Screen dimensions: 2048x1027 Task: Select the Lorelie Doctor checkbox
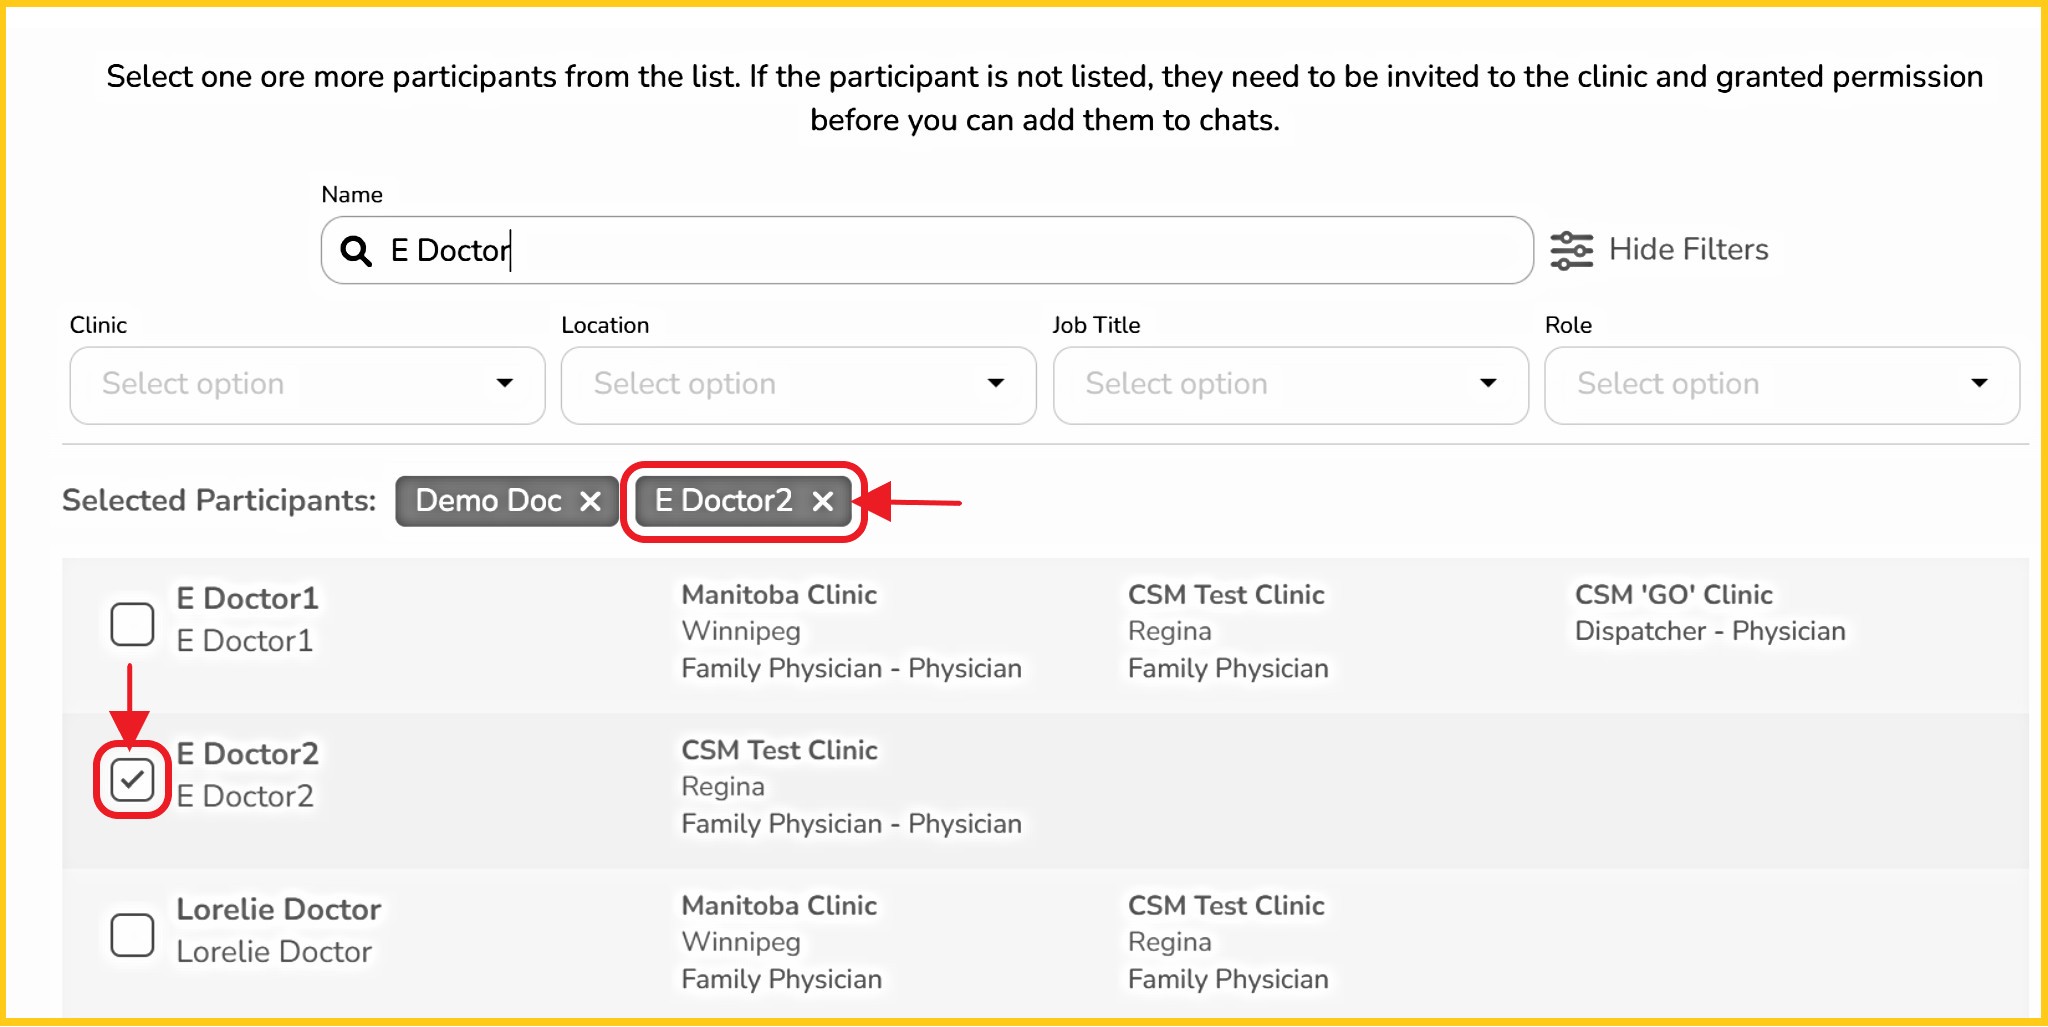pos(132,935)
